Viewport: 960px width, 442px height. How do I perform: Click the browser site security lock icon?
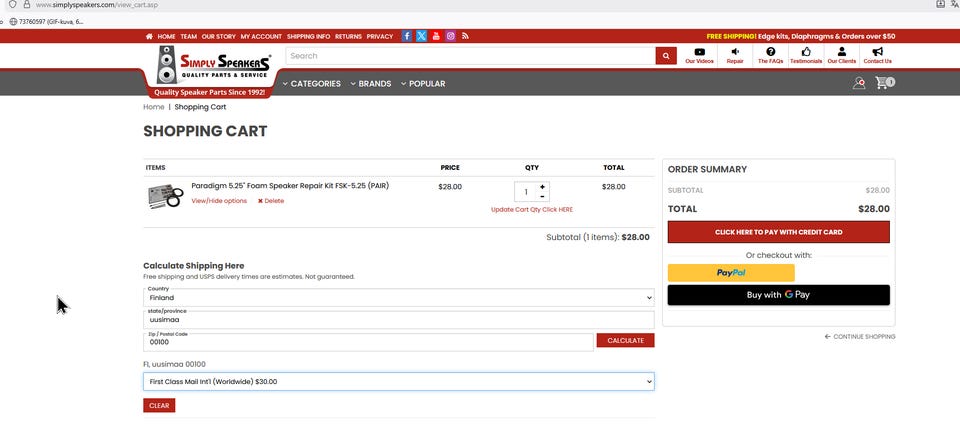pyautogui.click(x=26, y=4)
